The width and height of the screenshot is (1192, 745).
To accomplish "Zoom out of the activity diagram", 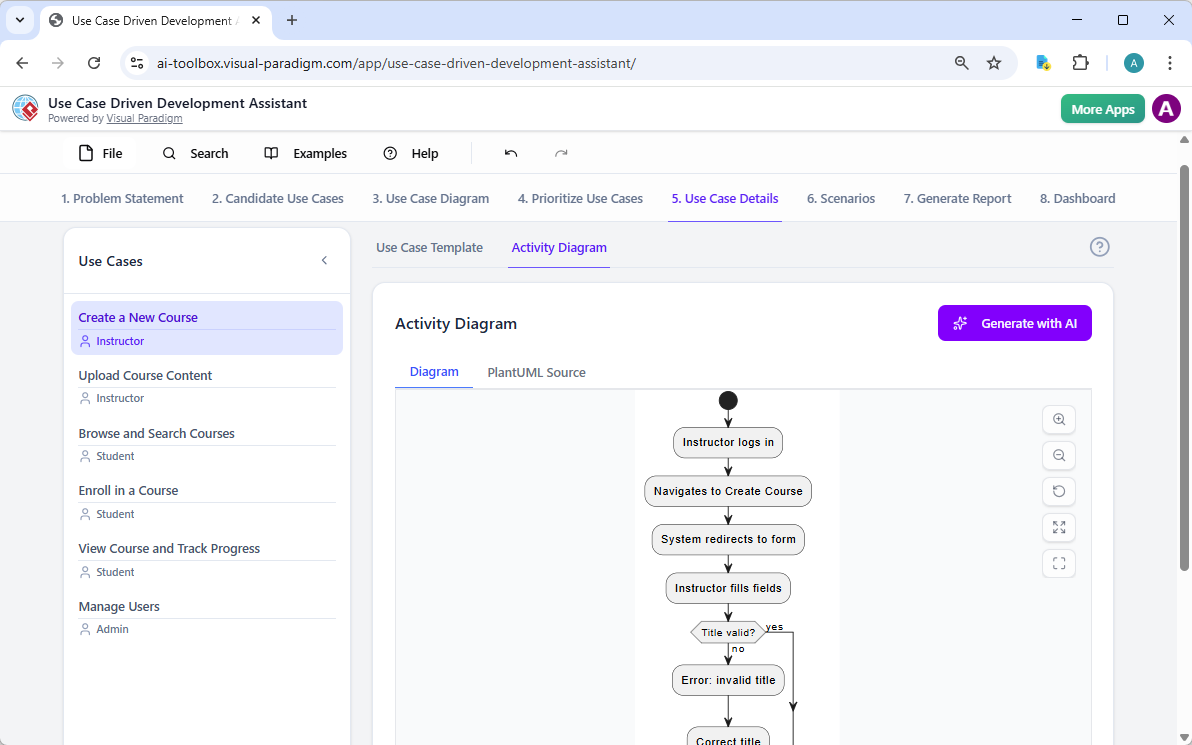I will 1058,455.
